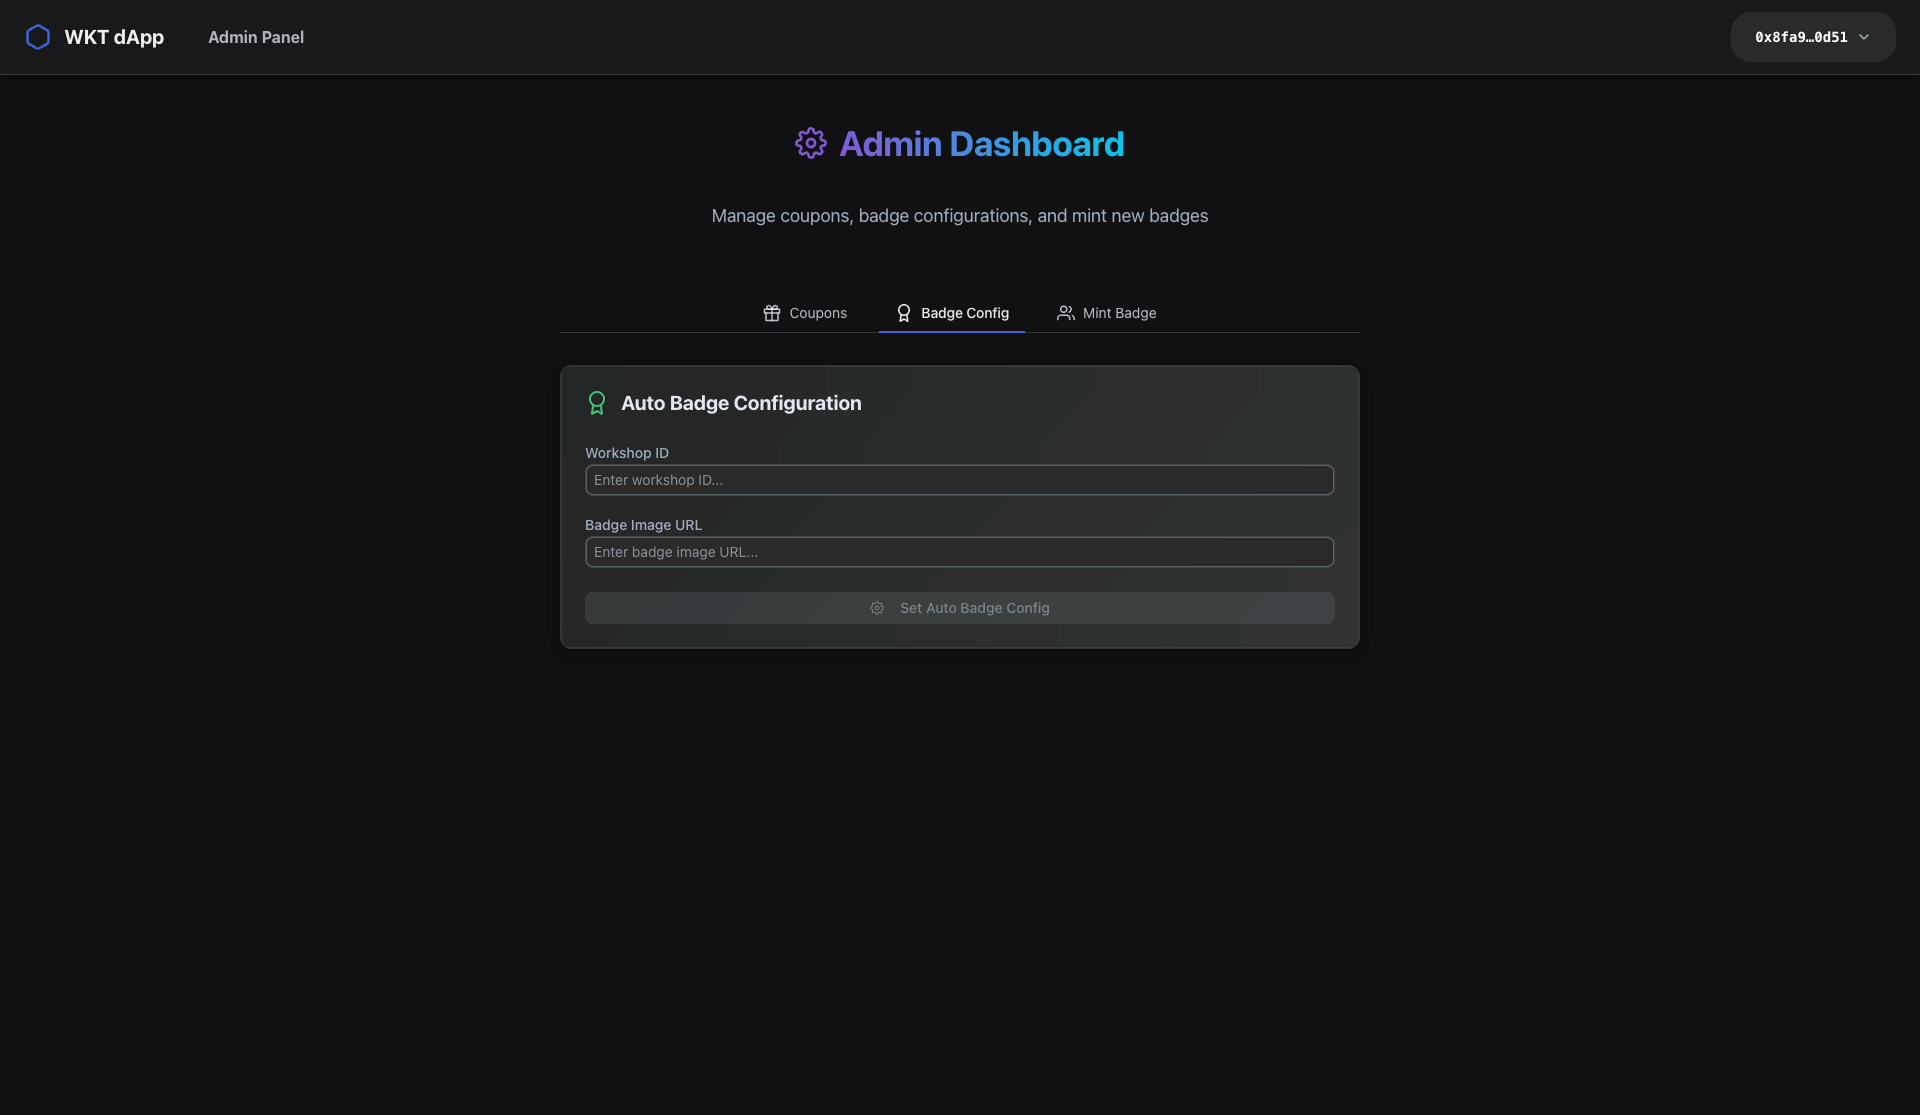This screenshot has height=1115, width=1920.
Task: Switch to the Mint Badge tab
Action: [1119, 313]
